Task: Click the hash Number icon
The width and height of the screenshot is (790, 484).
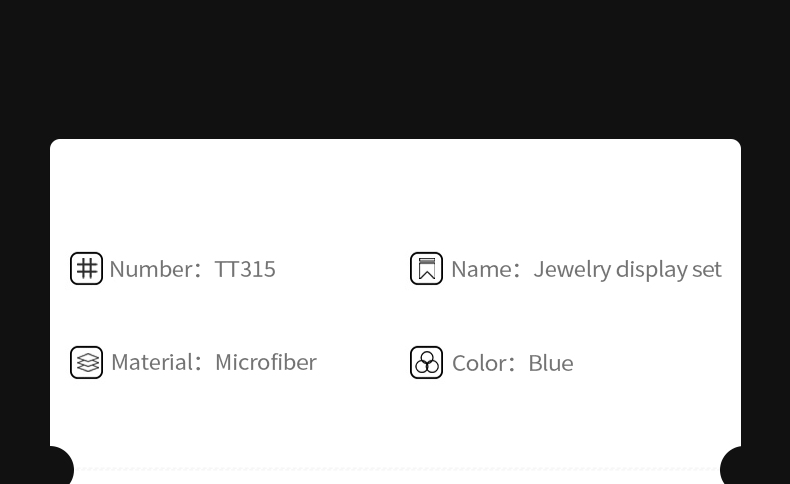Action: 86,269
